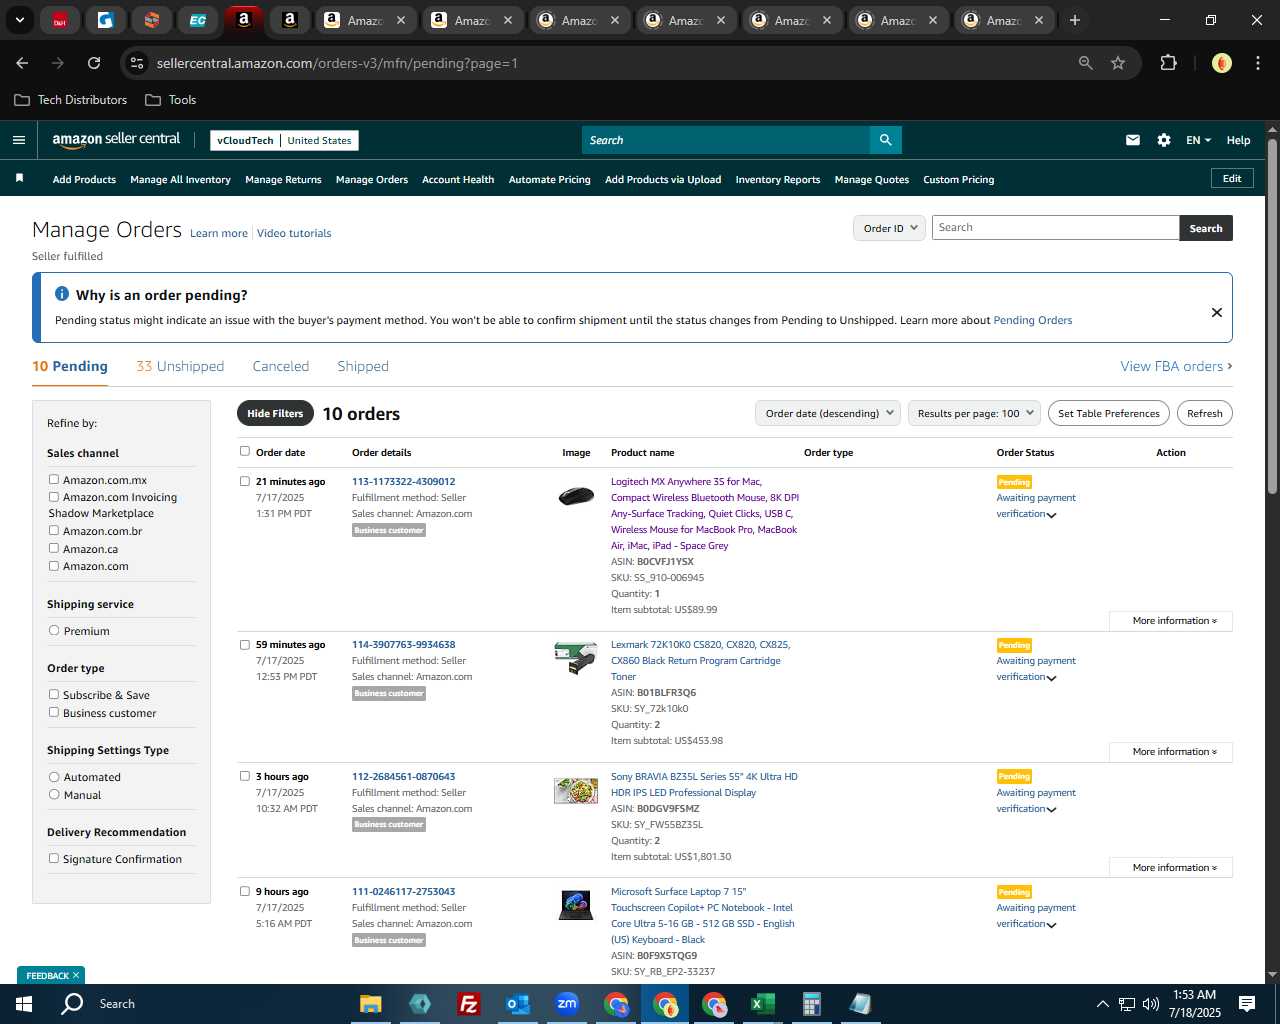Click the Hide Filters button

(275, 413)
